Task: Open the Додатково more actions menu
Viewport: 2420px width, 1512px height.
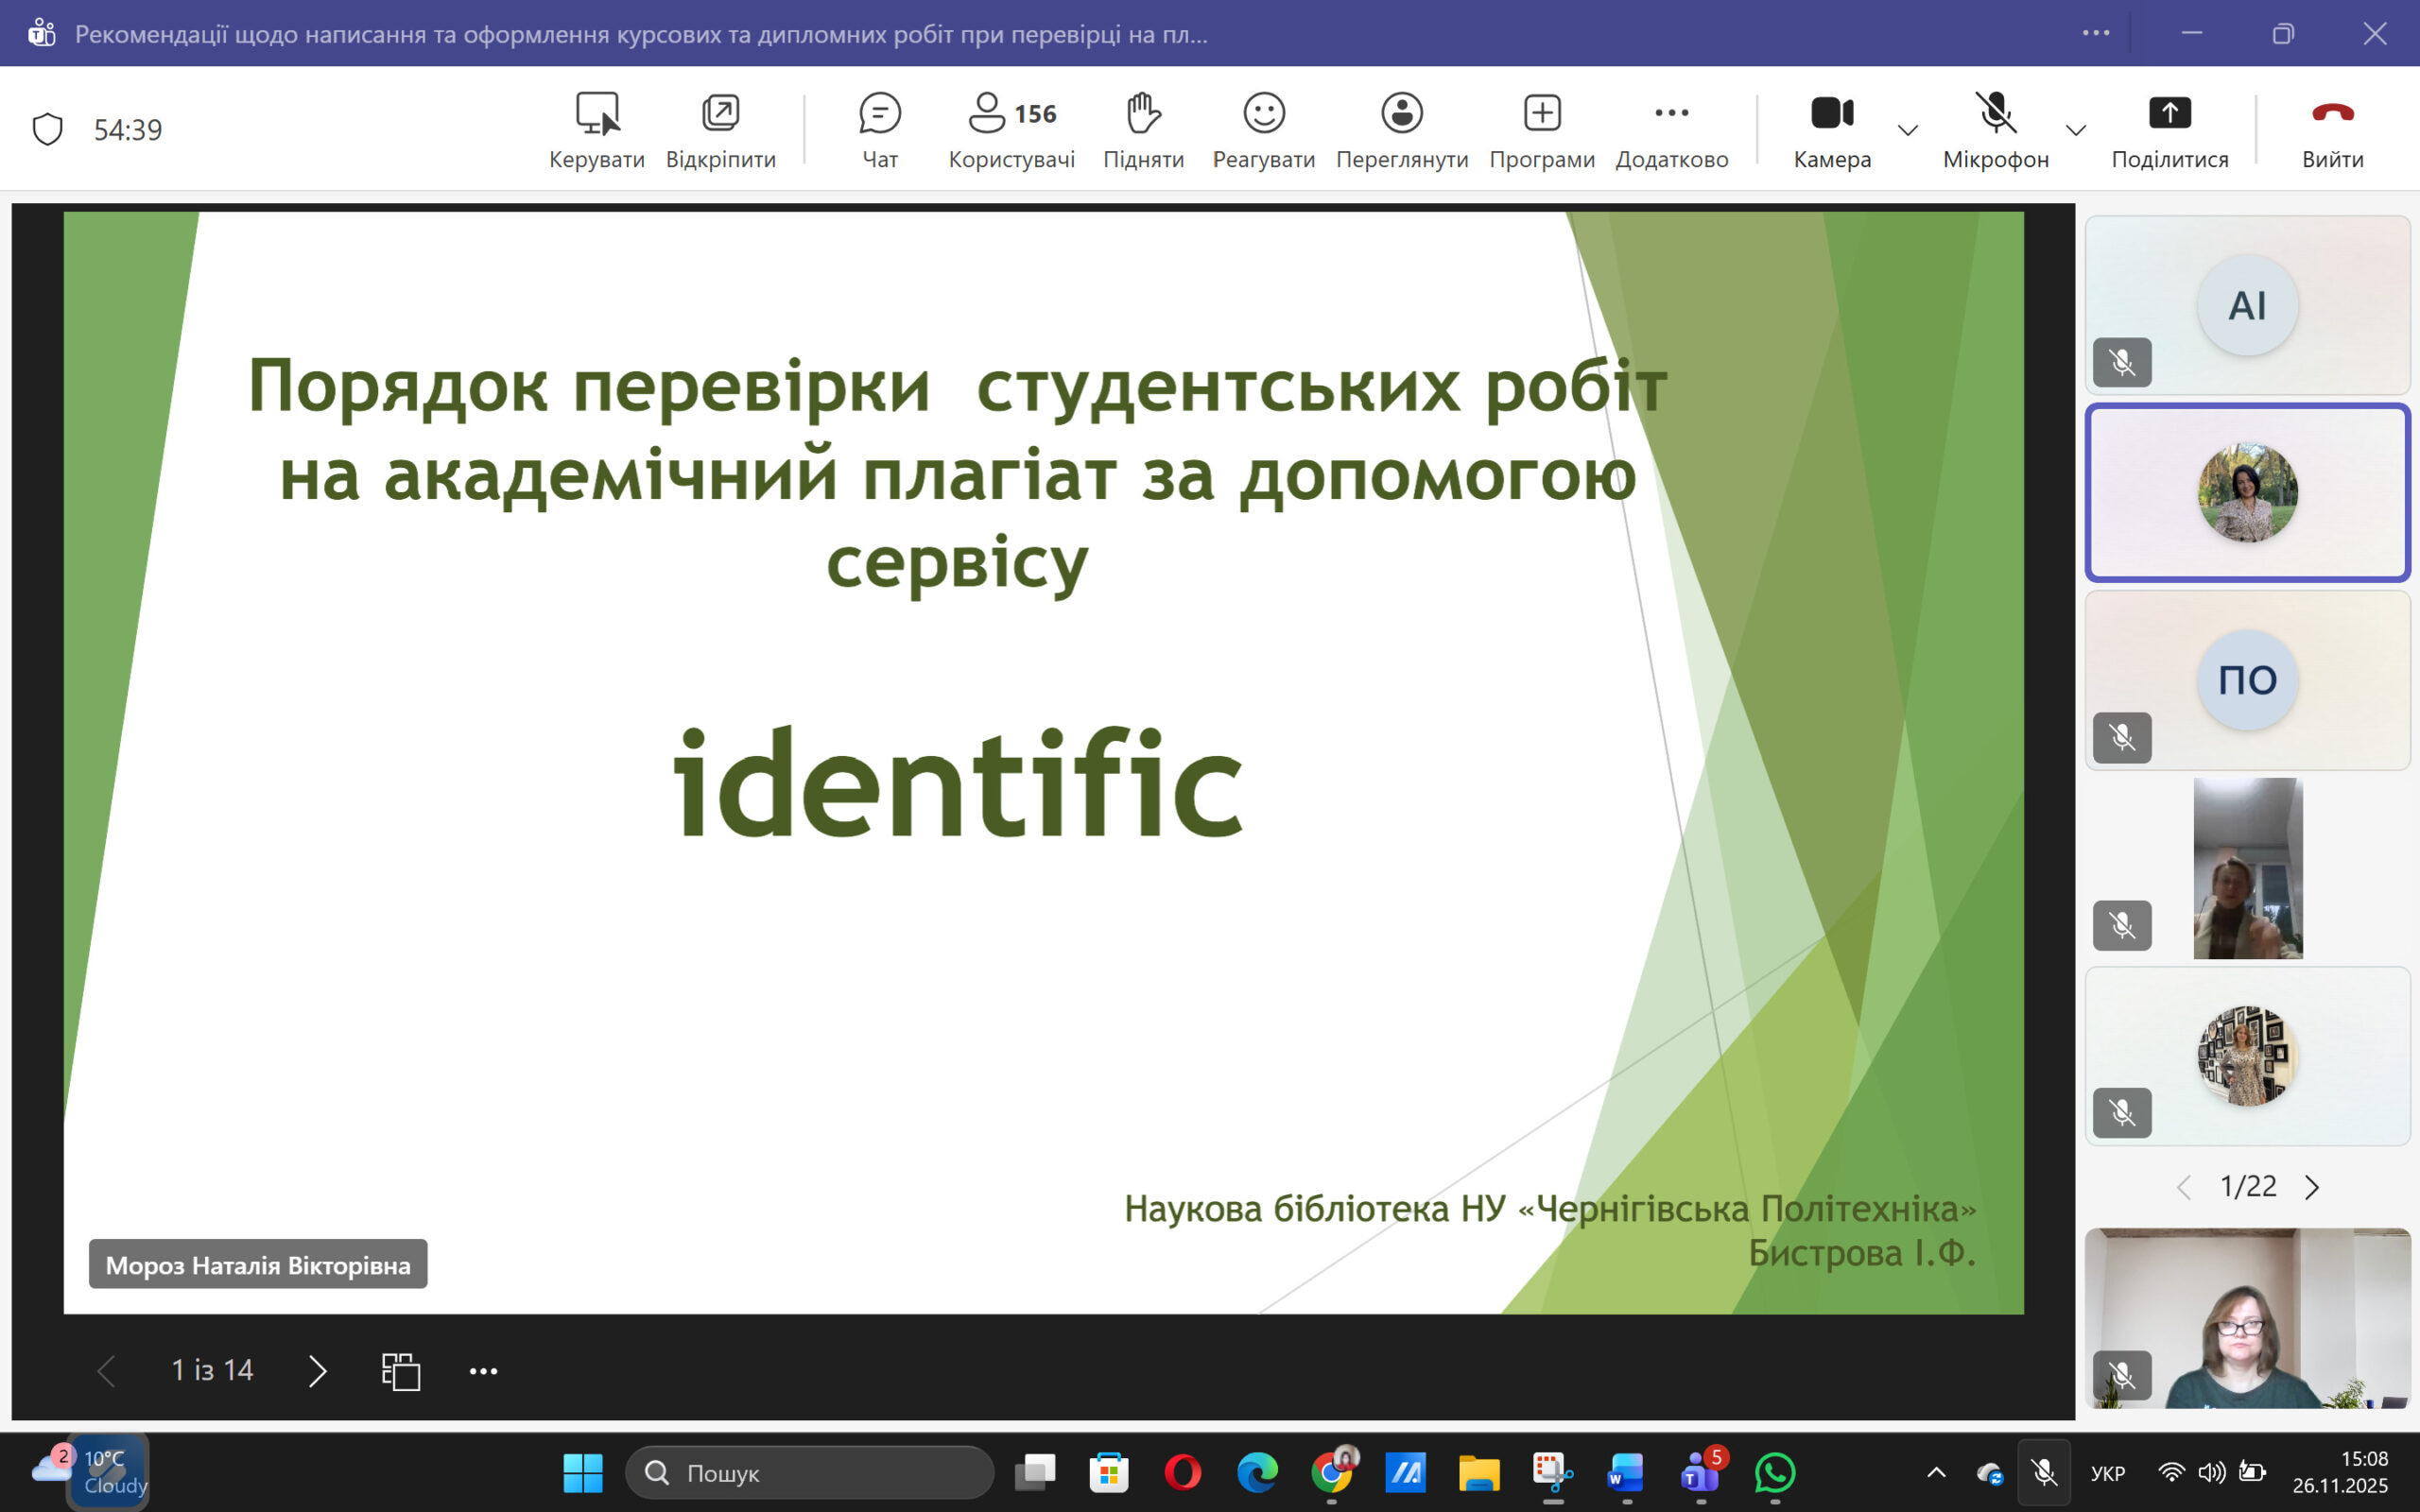Action: click(x=1671, y=130)
